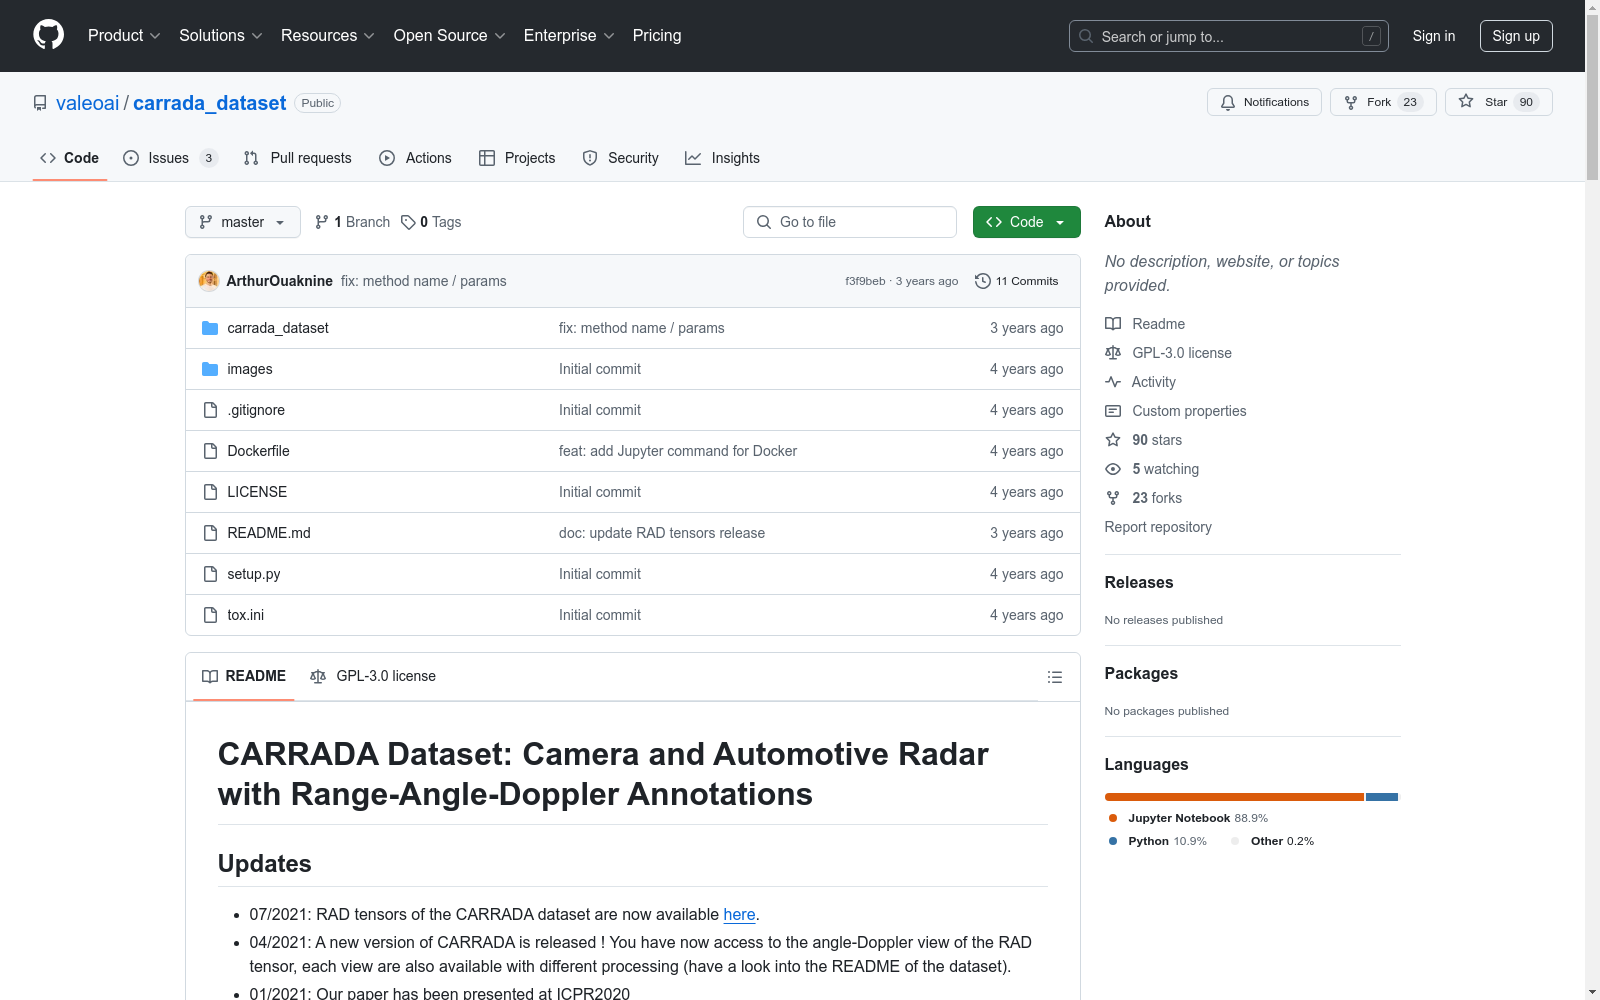Click the Go to file search box
The image size is (1600, 1000).
point(850,222)
